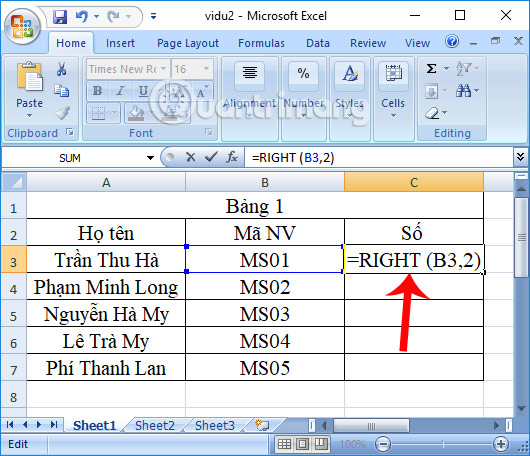This screenshot has height=456, width=530.
Task: Open the Font dialog launcher
Action: 209,132
